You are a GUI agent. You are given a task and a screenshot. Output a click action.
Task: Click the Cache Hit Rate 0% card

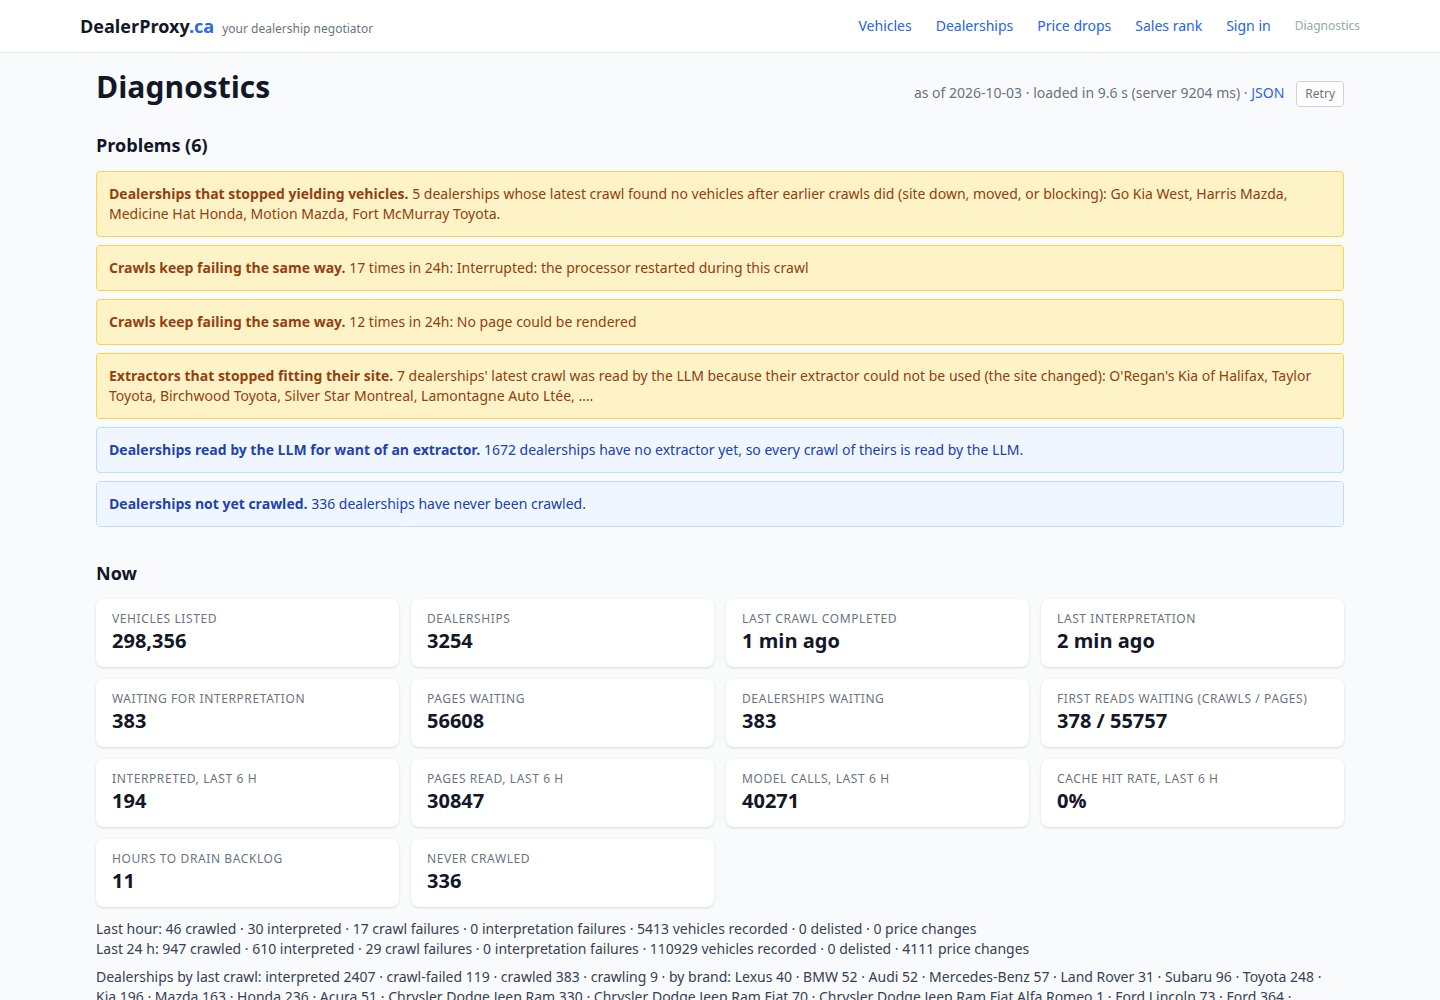tap(1192, 793)
